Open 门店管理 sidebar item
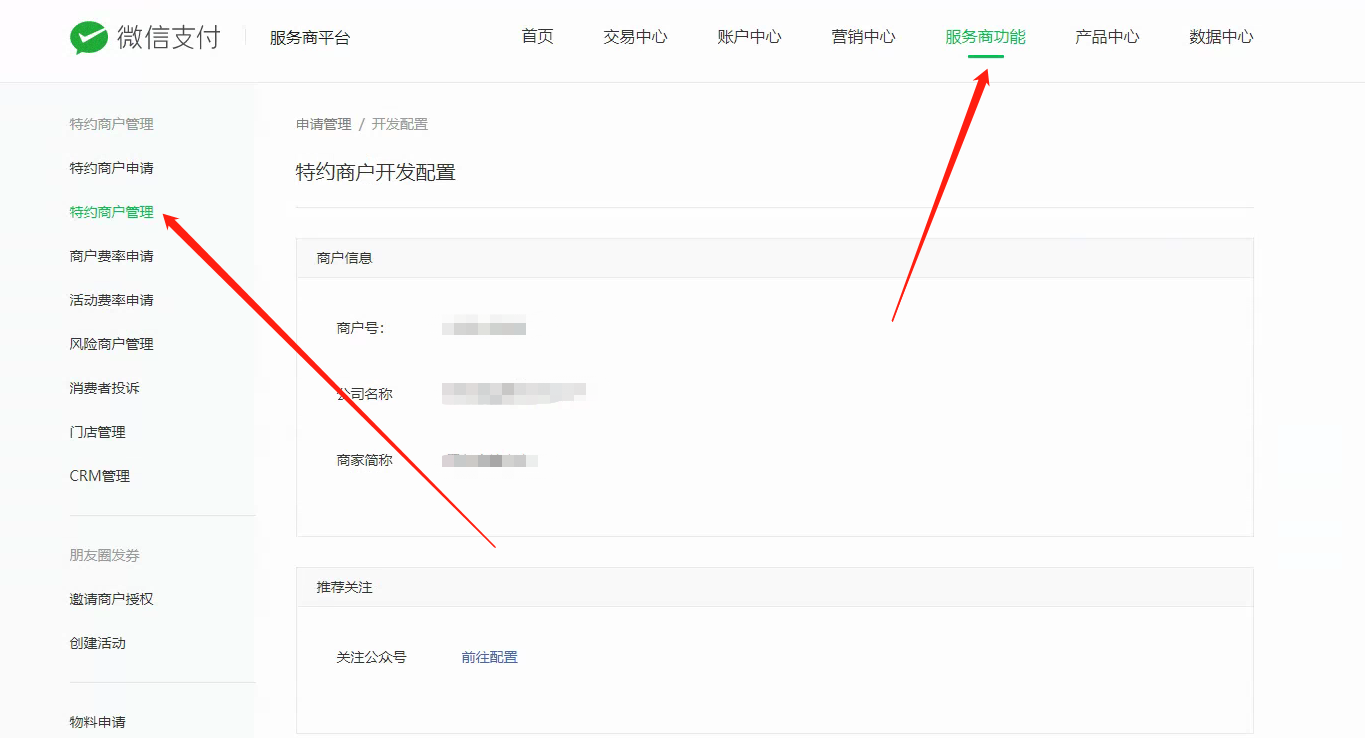1365x738 pixels. click(97, 432)
